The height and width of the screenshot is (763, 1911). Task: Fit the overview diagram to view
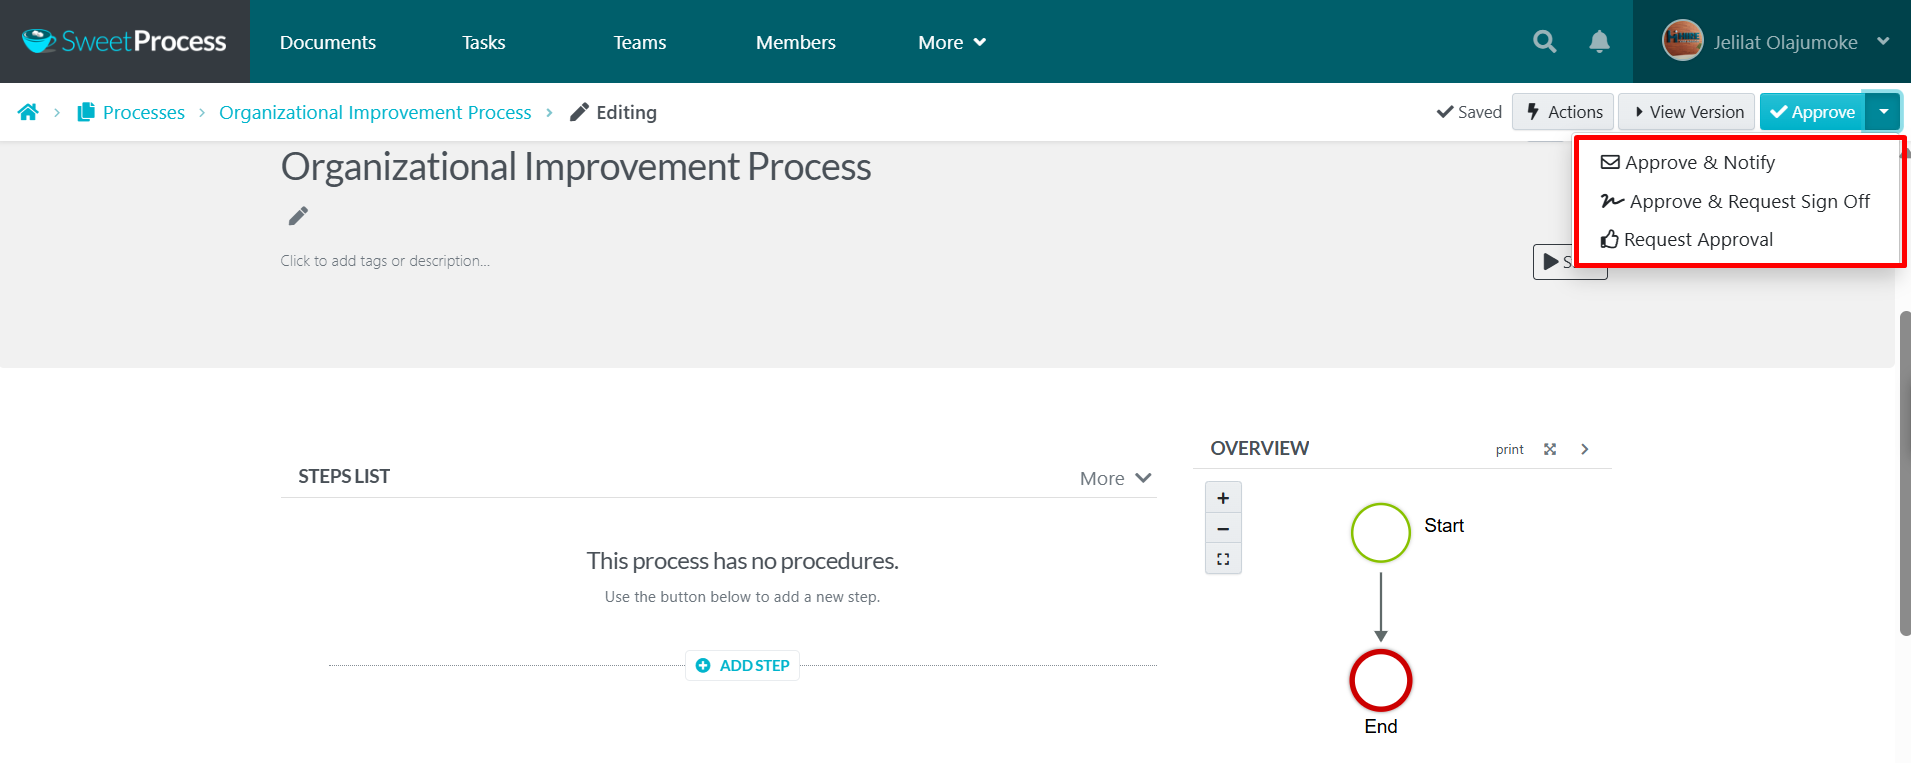pos(1223,559)
